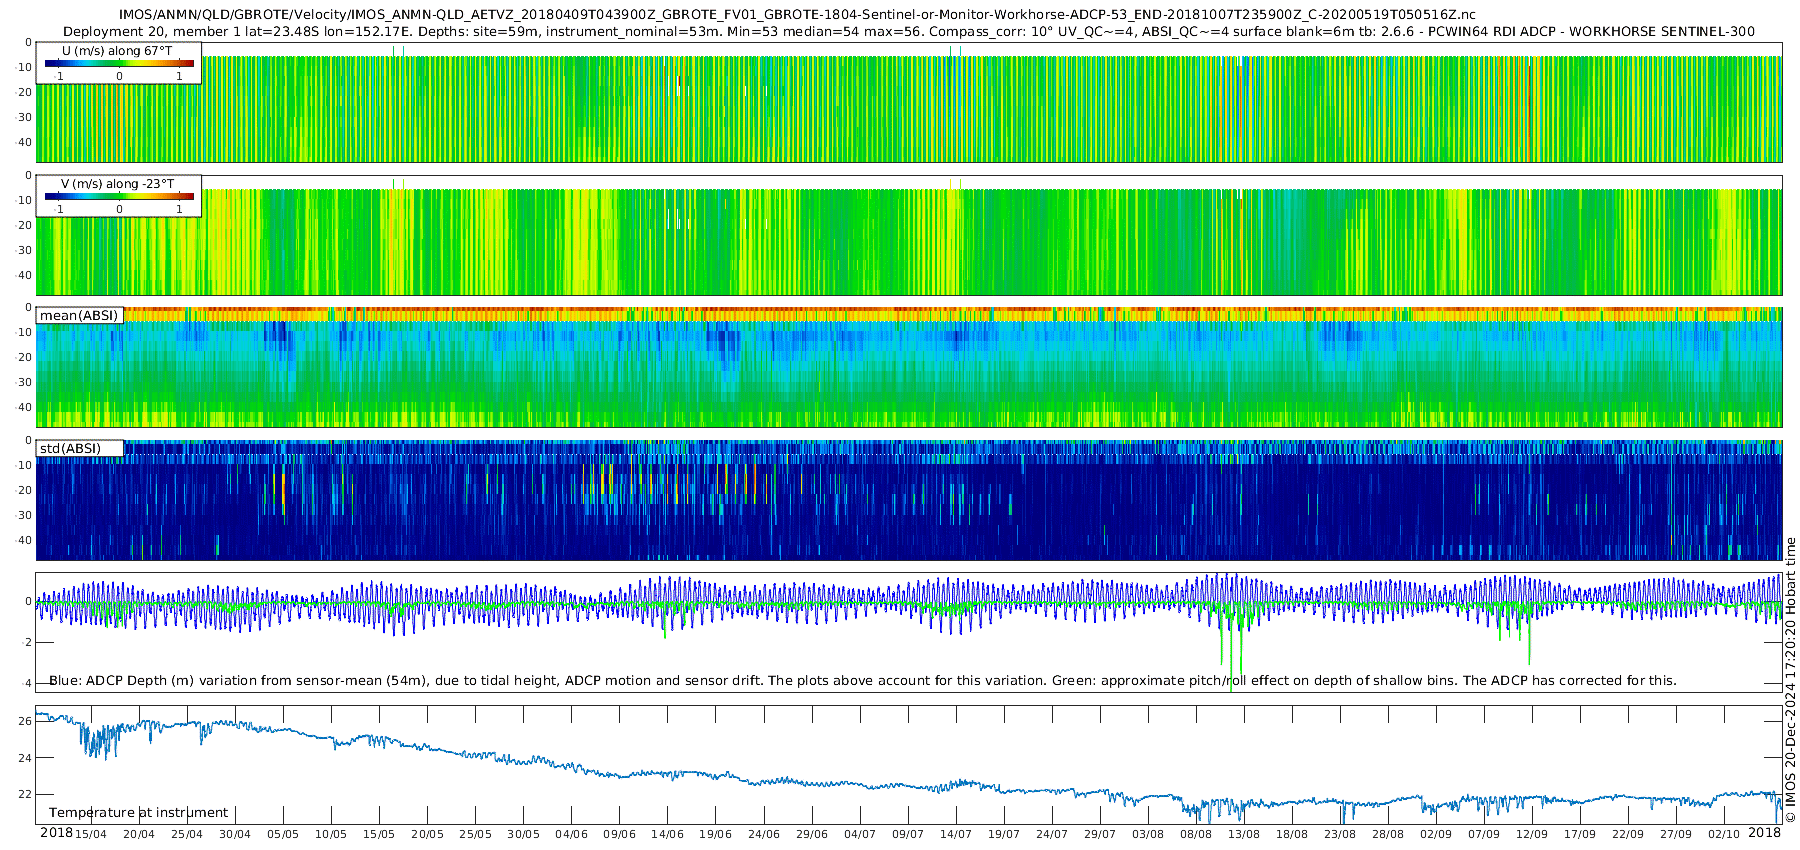
Task: Click the 26 tick on temperature axis
Action: tap(25, 720)
